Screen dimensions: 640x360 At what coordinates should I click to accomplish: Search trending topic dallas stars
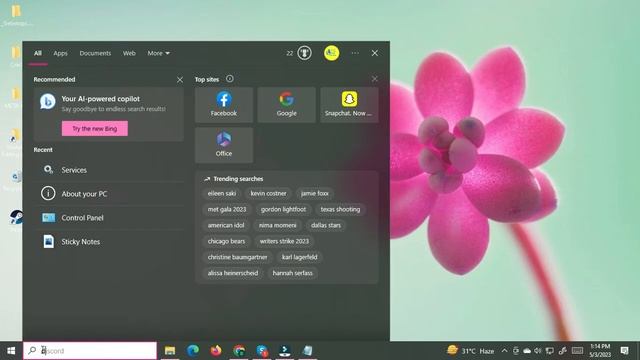tap(326, 225)
